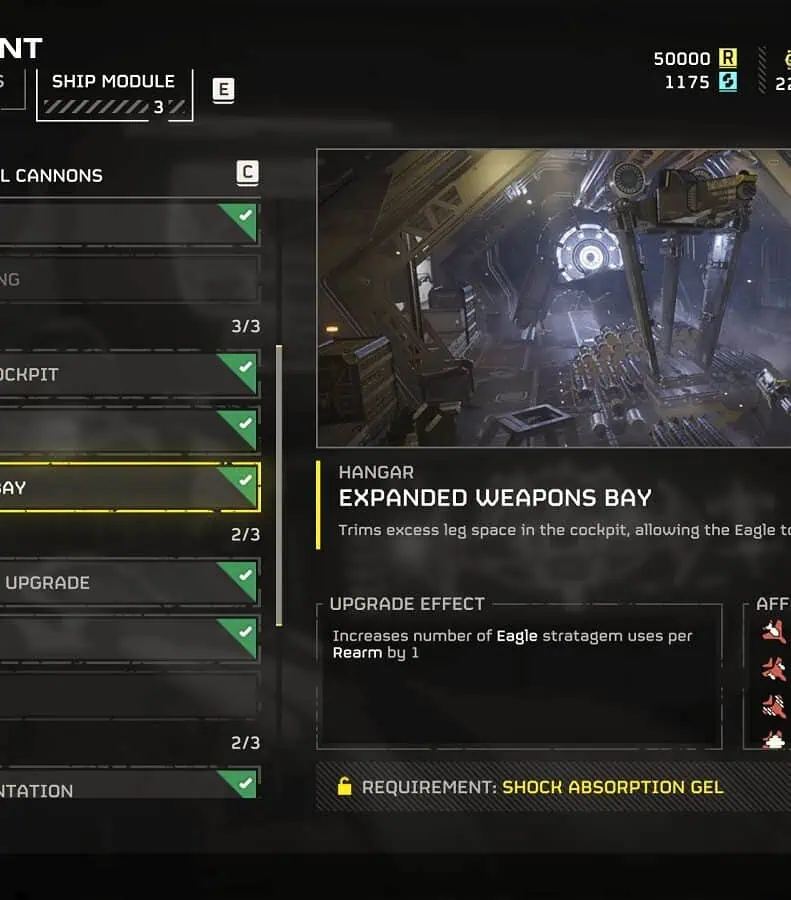Click the blue sample currency icon
This screenshot has height=900, width=791.
pos(728,82)
